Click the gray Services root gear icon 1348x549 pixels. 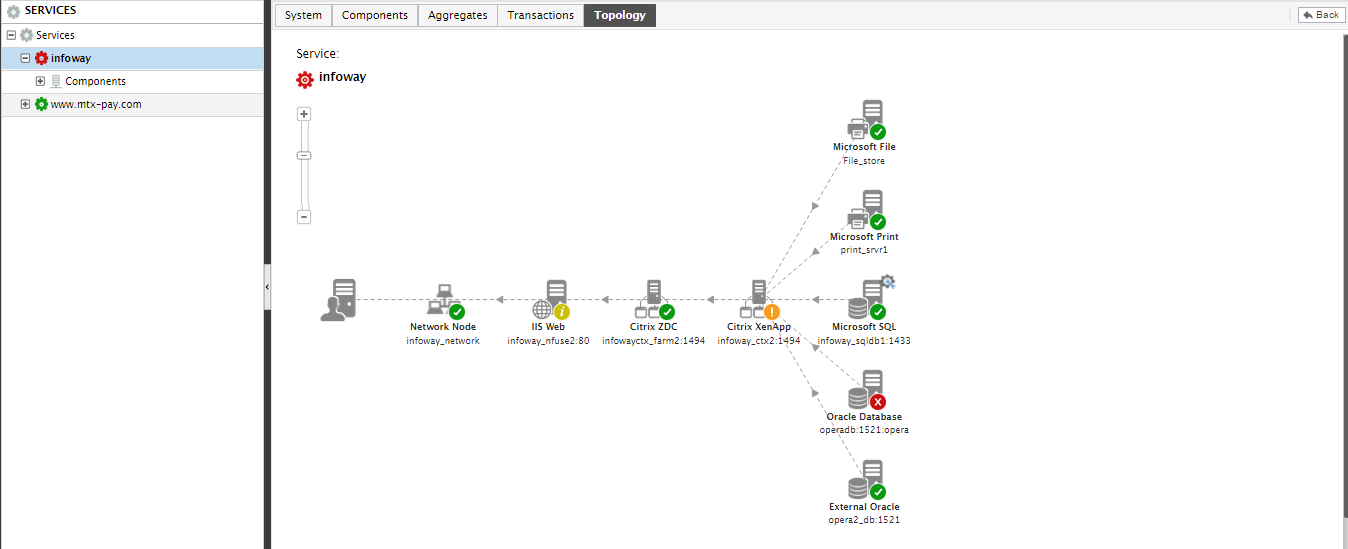click(27, 35)
